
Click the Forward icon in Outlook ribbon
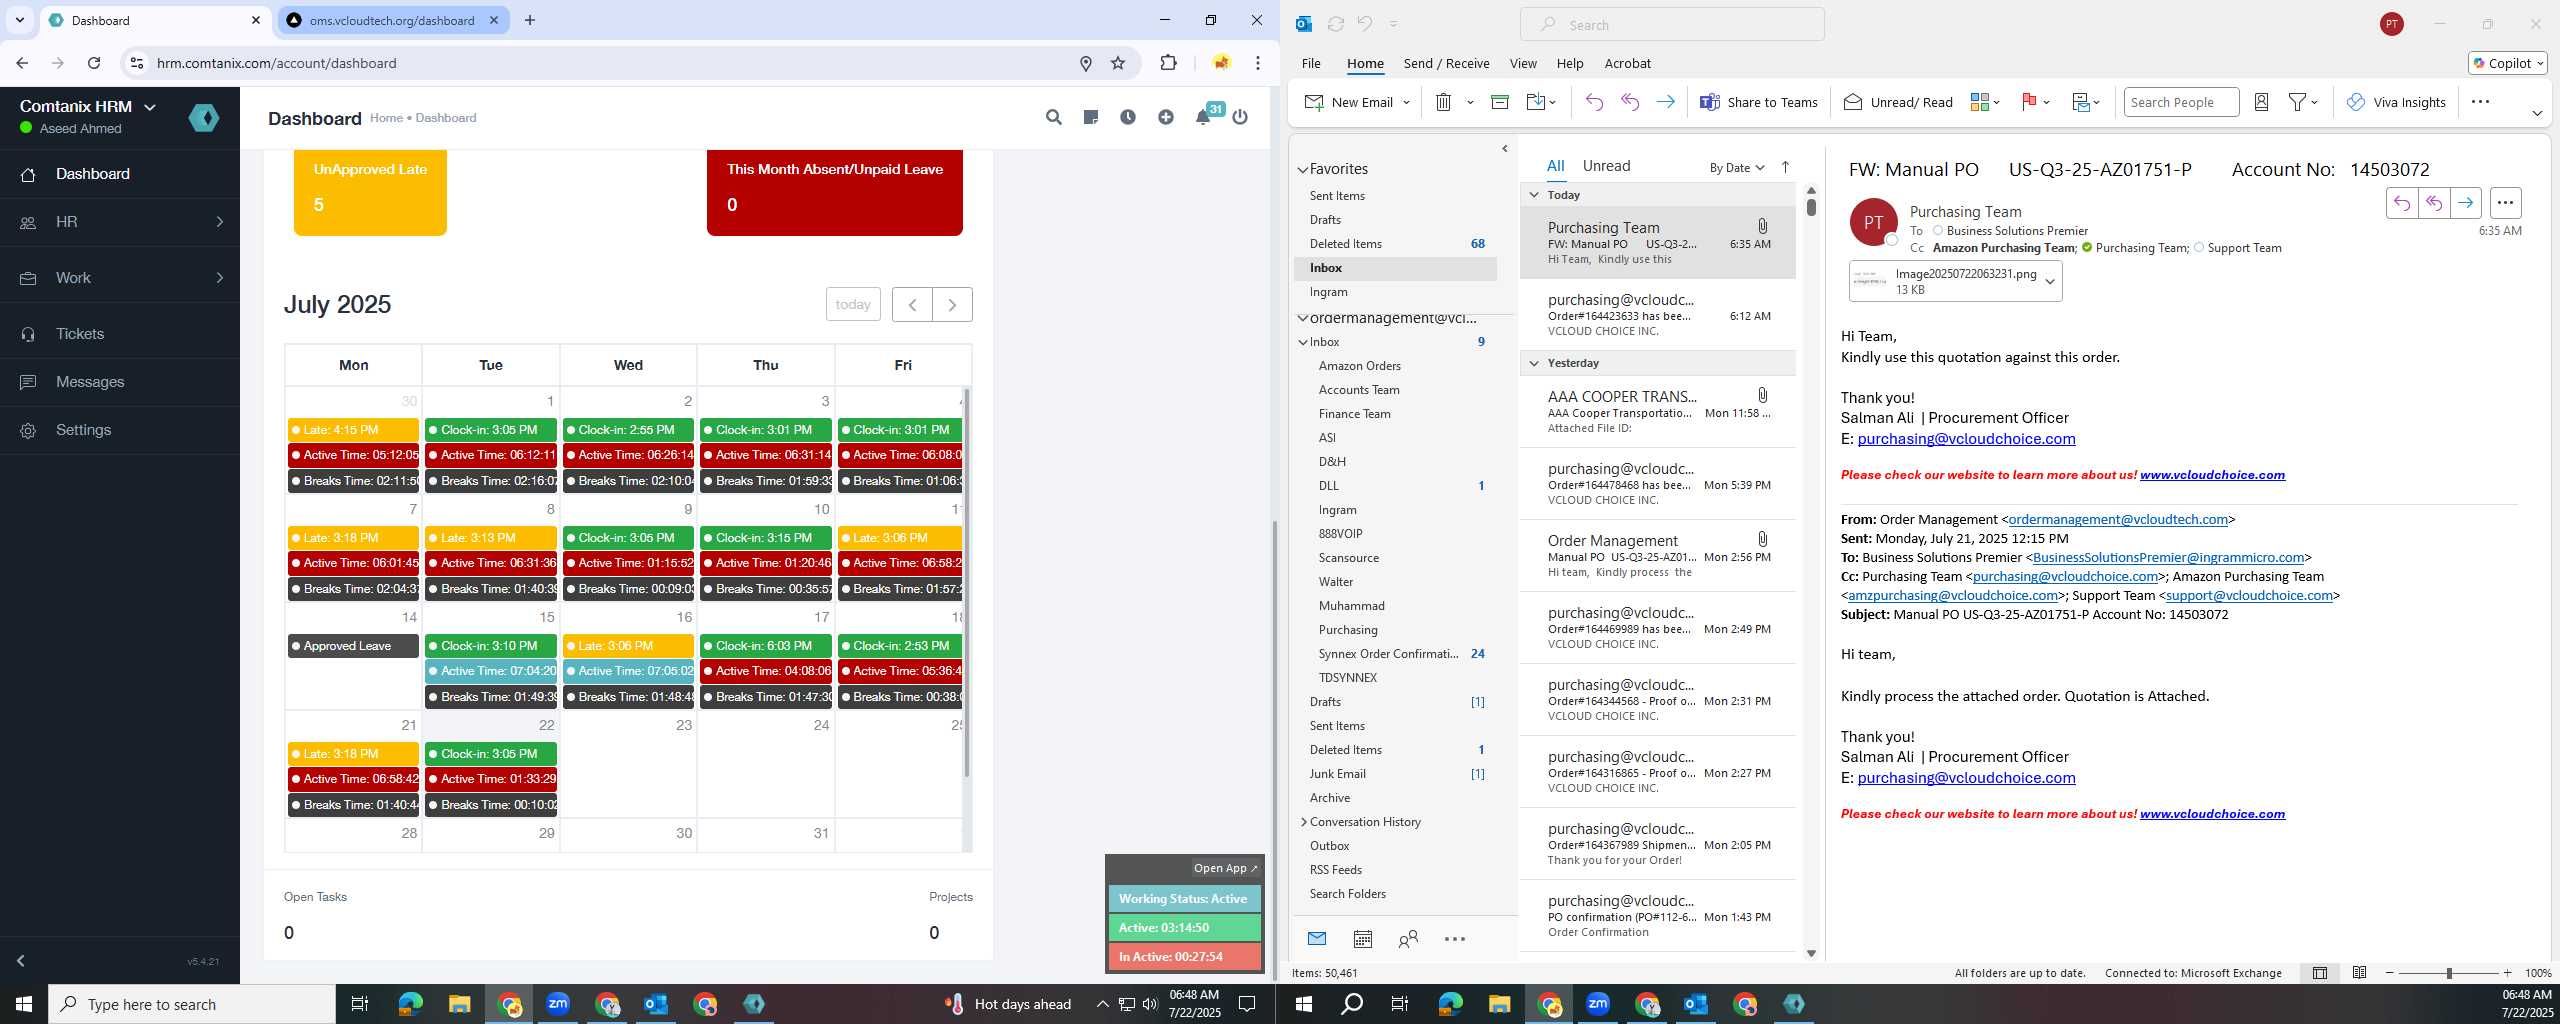coord(1665,102)
